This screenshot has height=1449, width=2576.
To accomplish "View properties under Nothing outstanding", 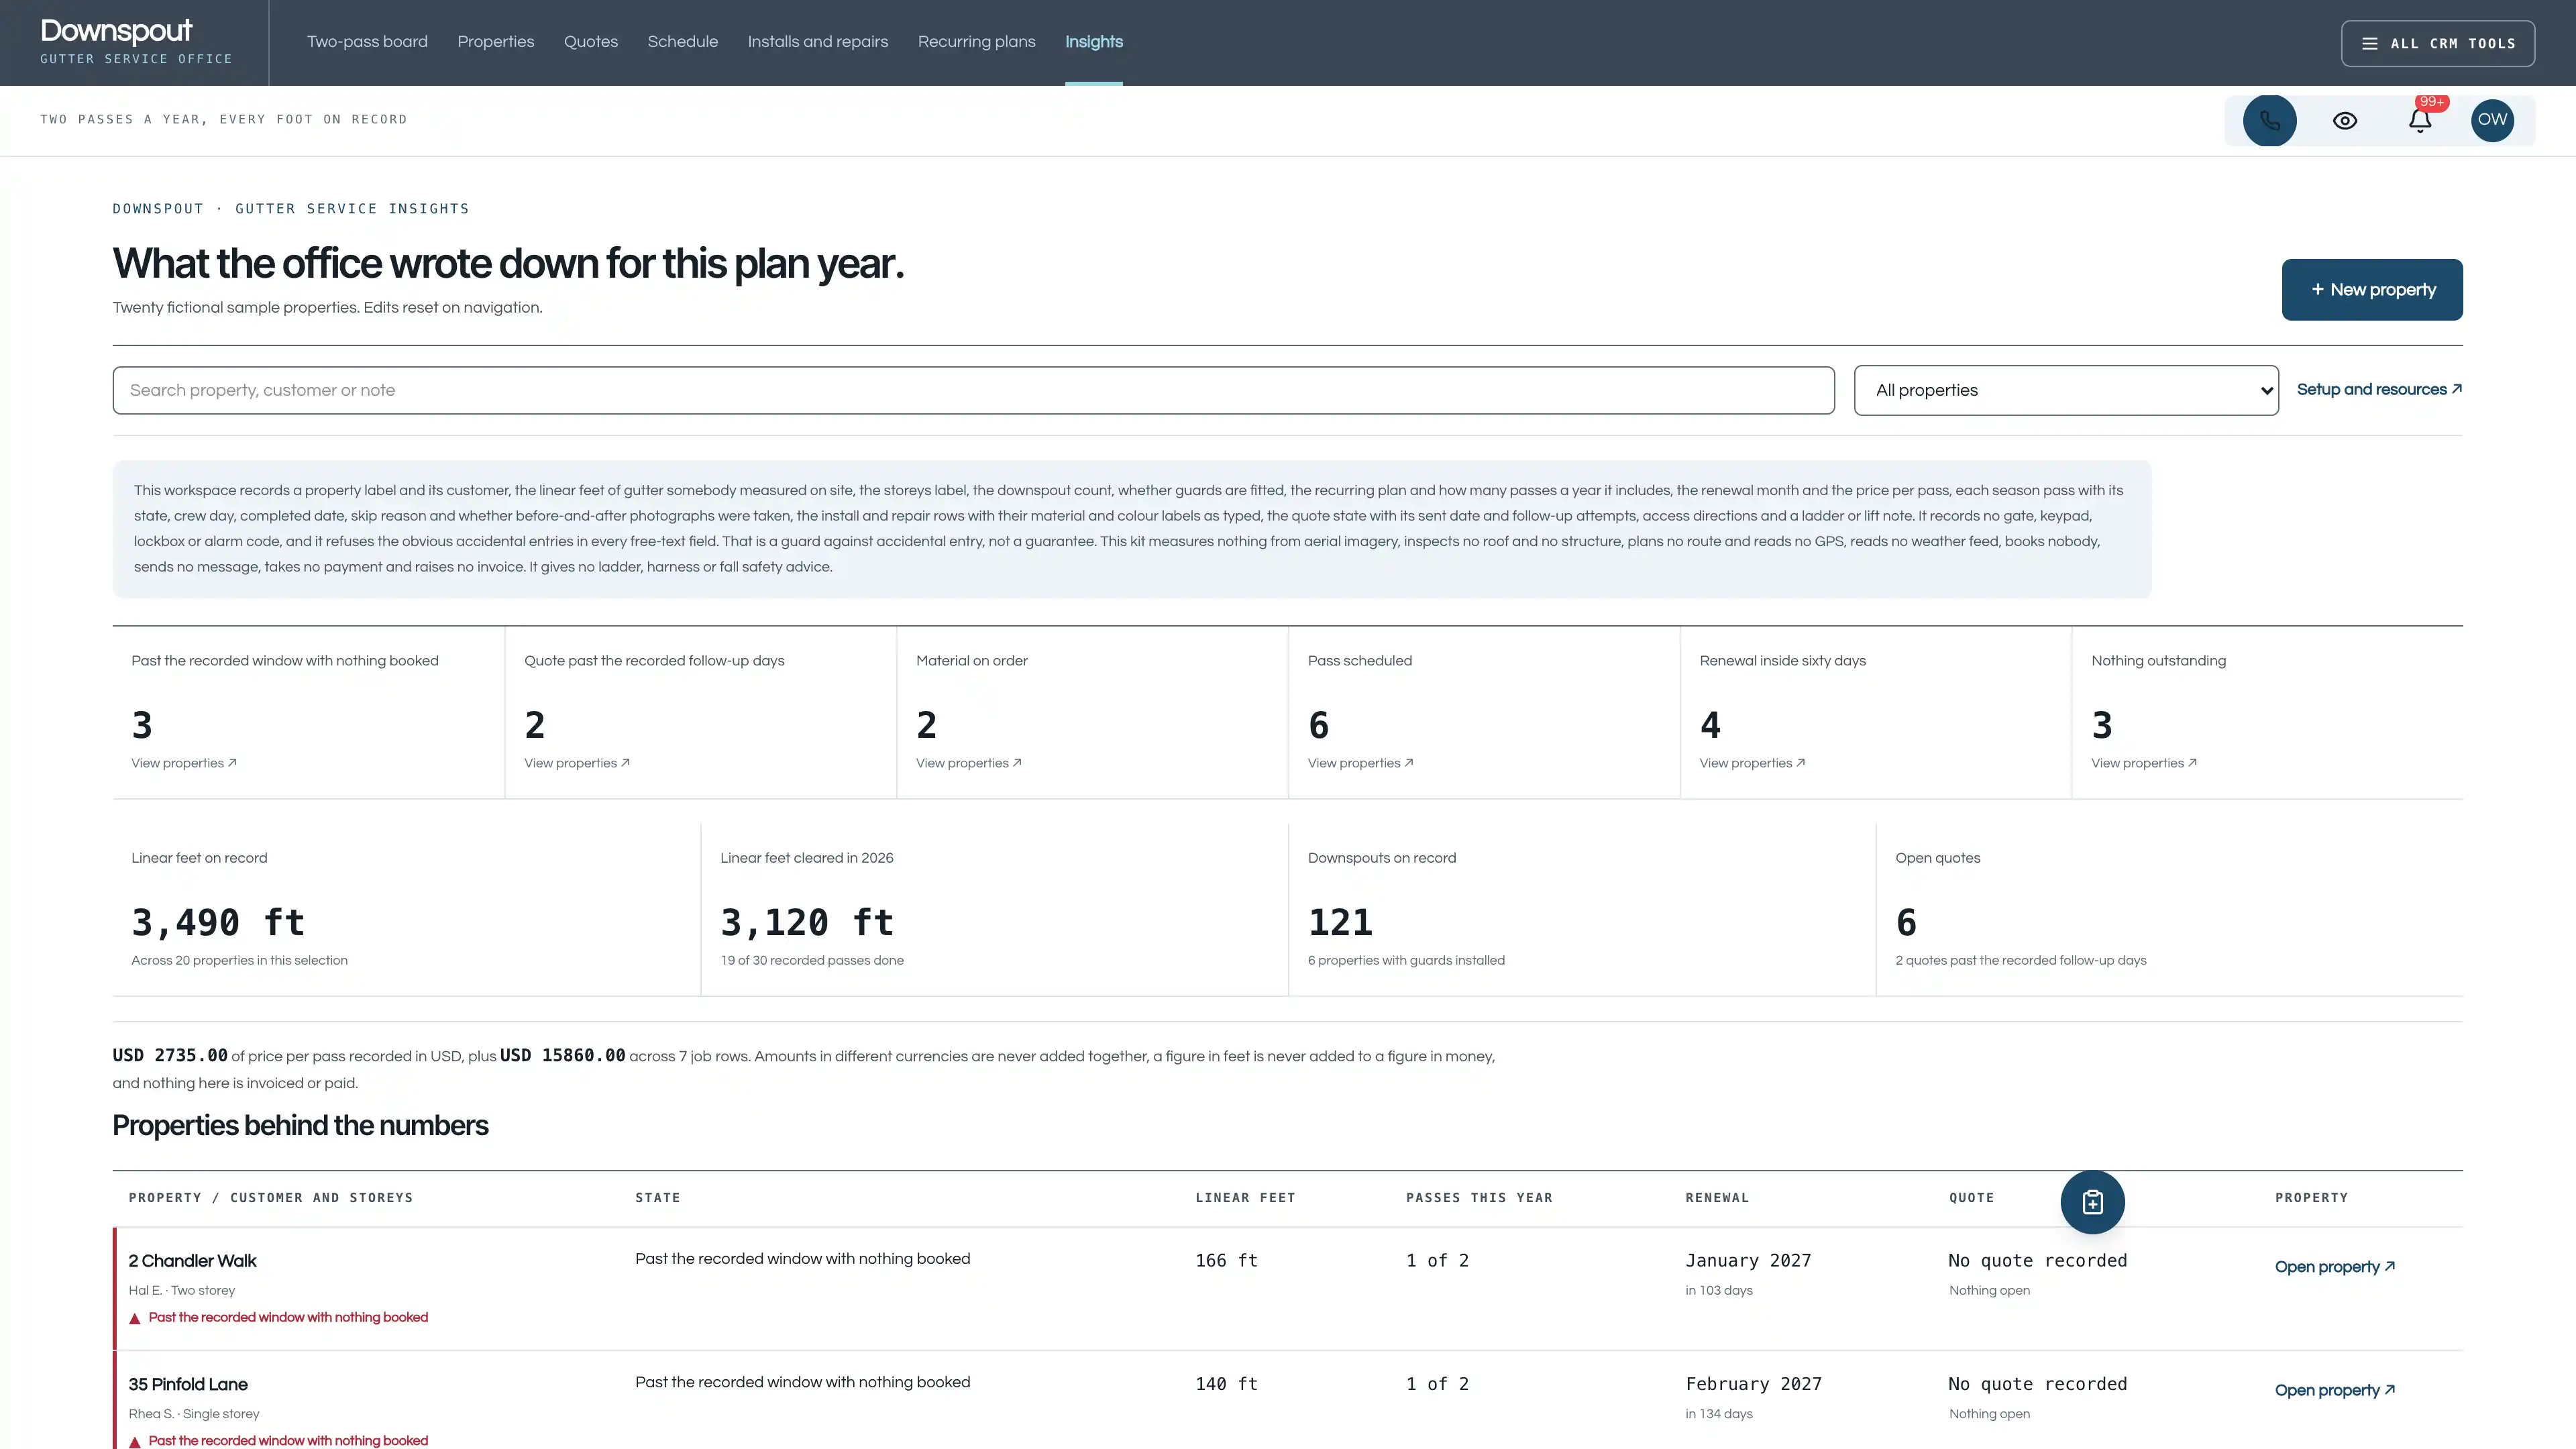I will tap(2144, 763).
